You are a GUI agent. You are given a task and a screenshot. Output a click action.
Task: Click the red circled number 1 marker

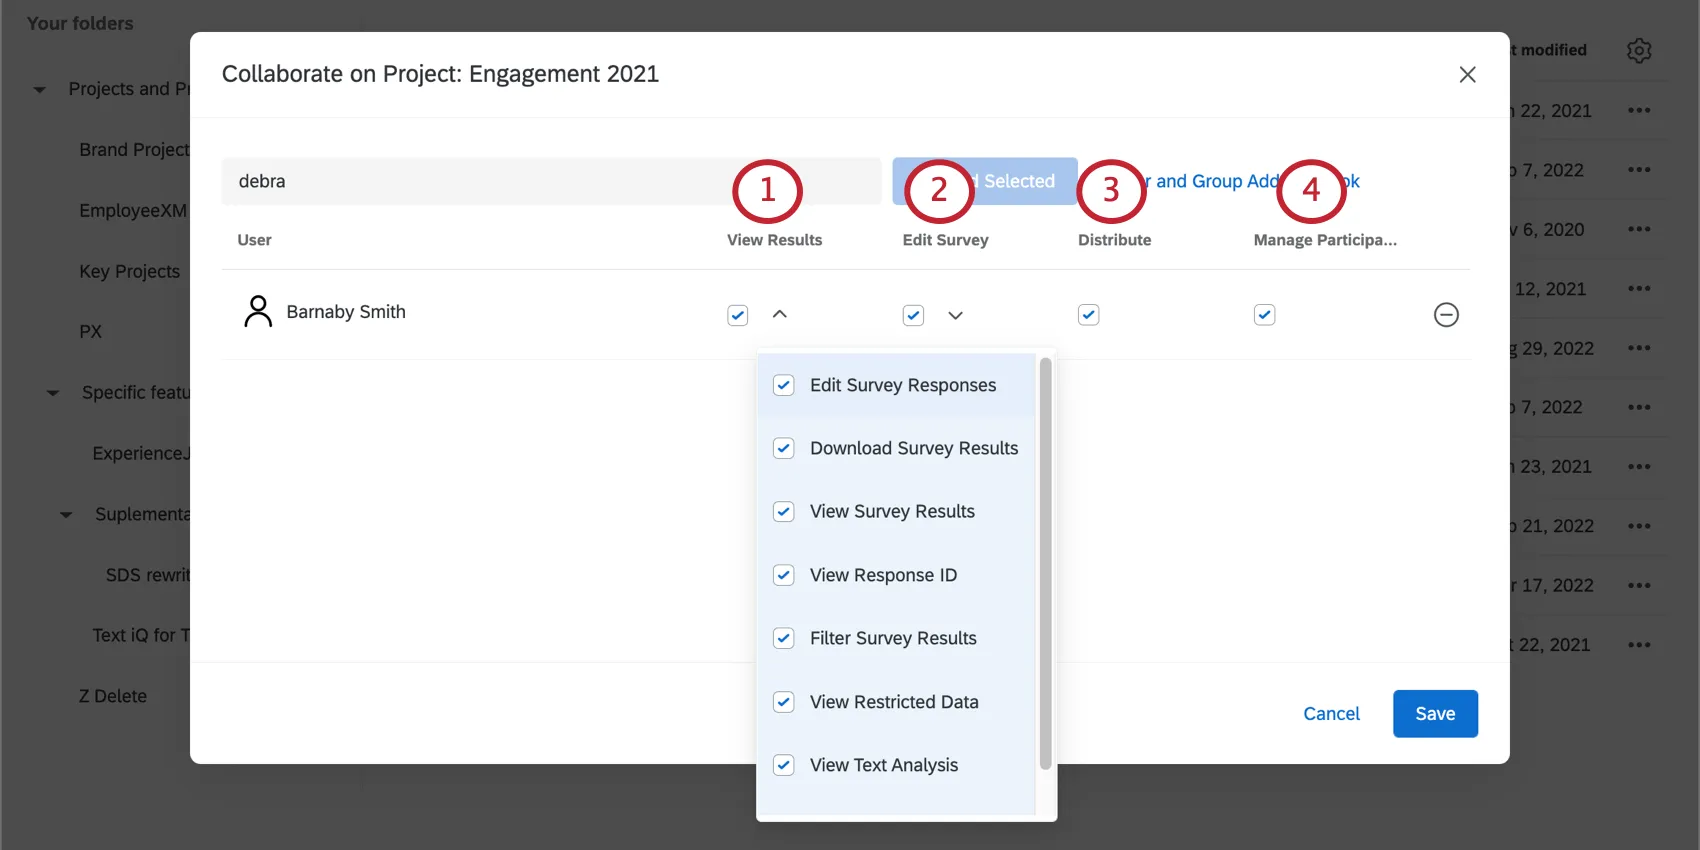pos(767,190)
